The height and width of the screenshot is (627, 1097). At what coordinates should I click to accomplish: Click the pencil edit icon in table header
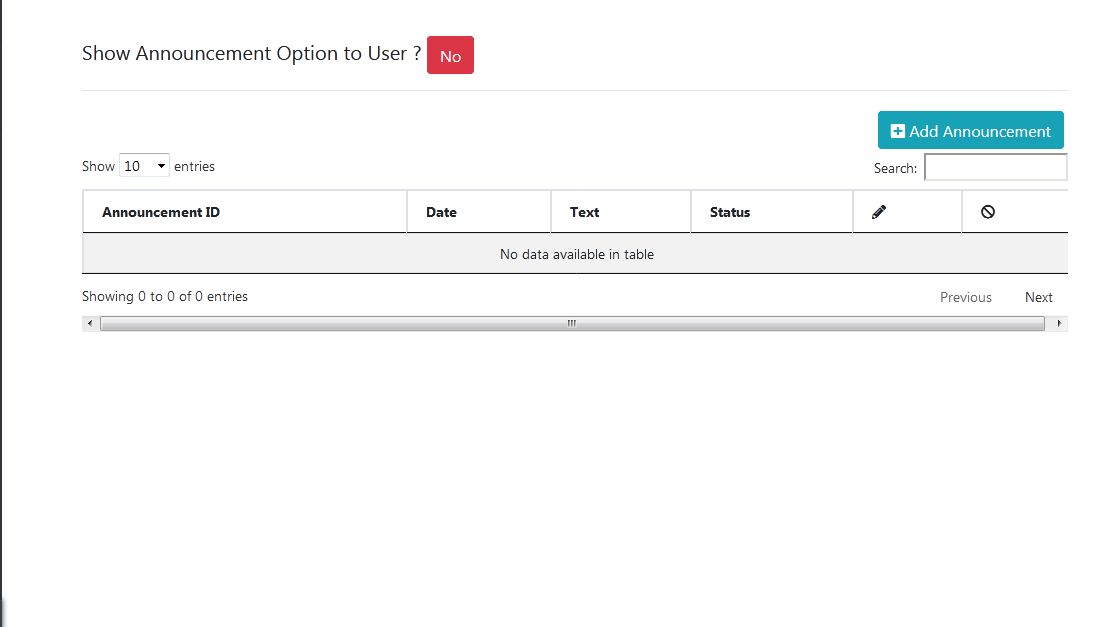click(879, 211)
